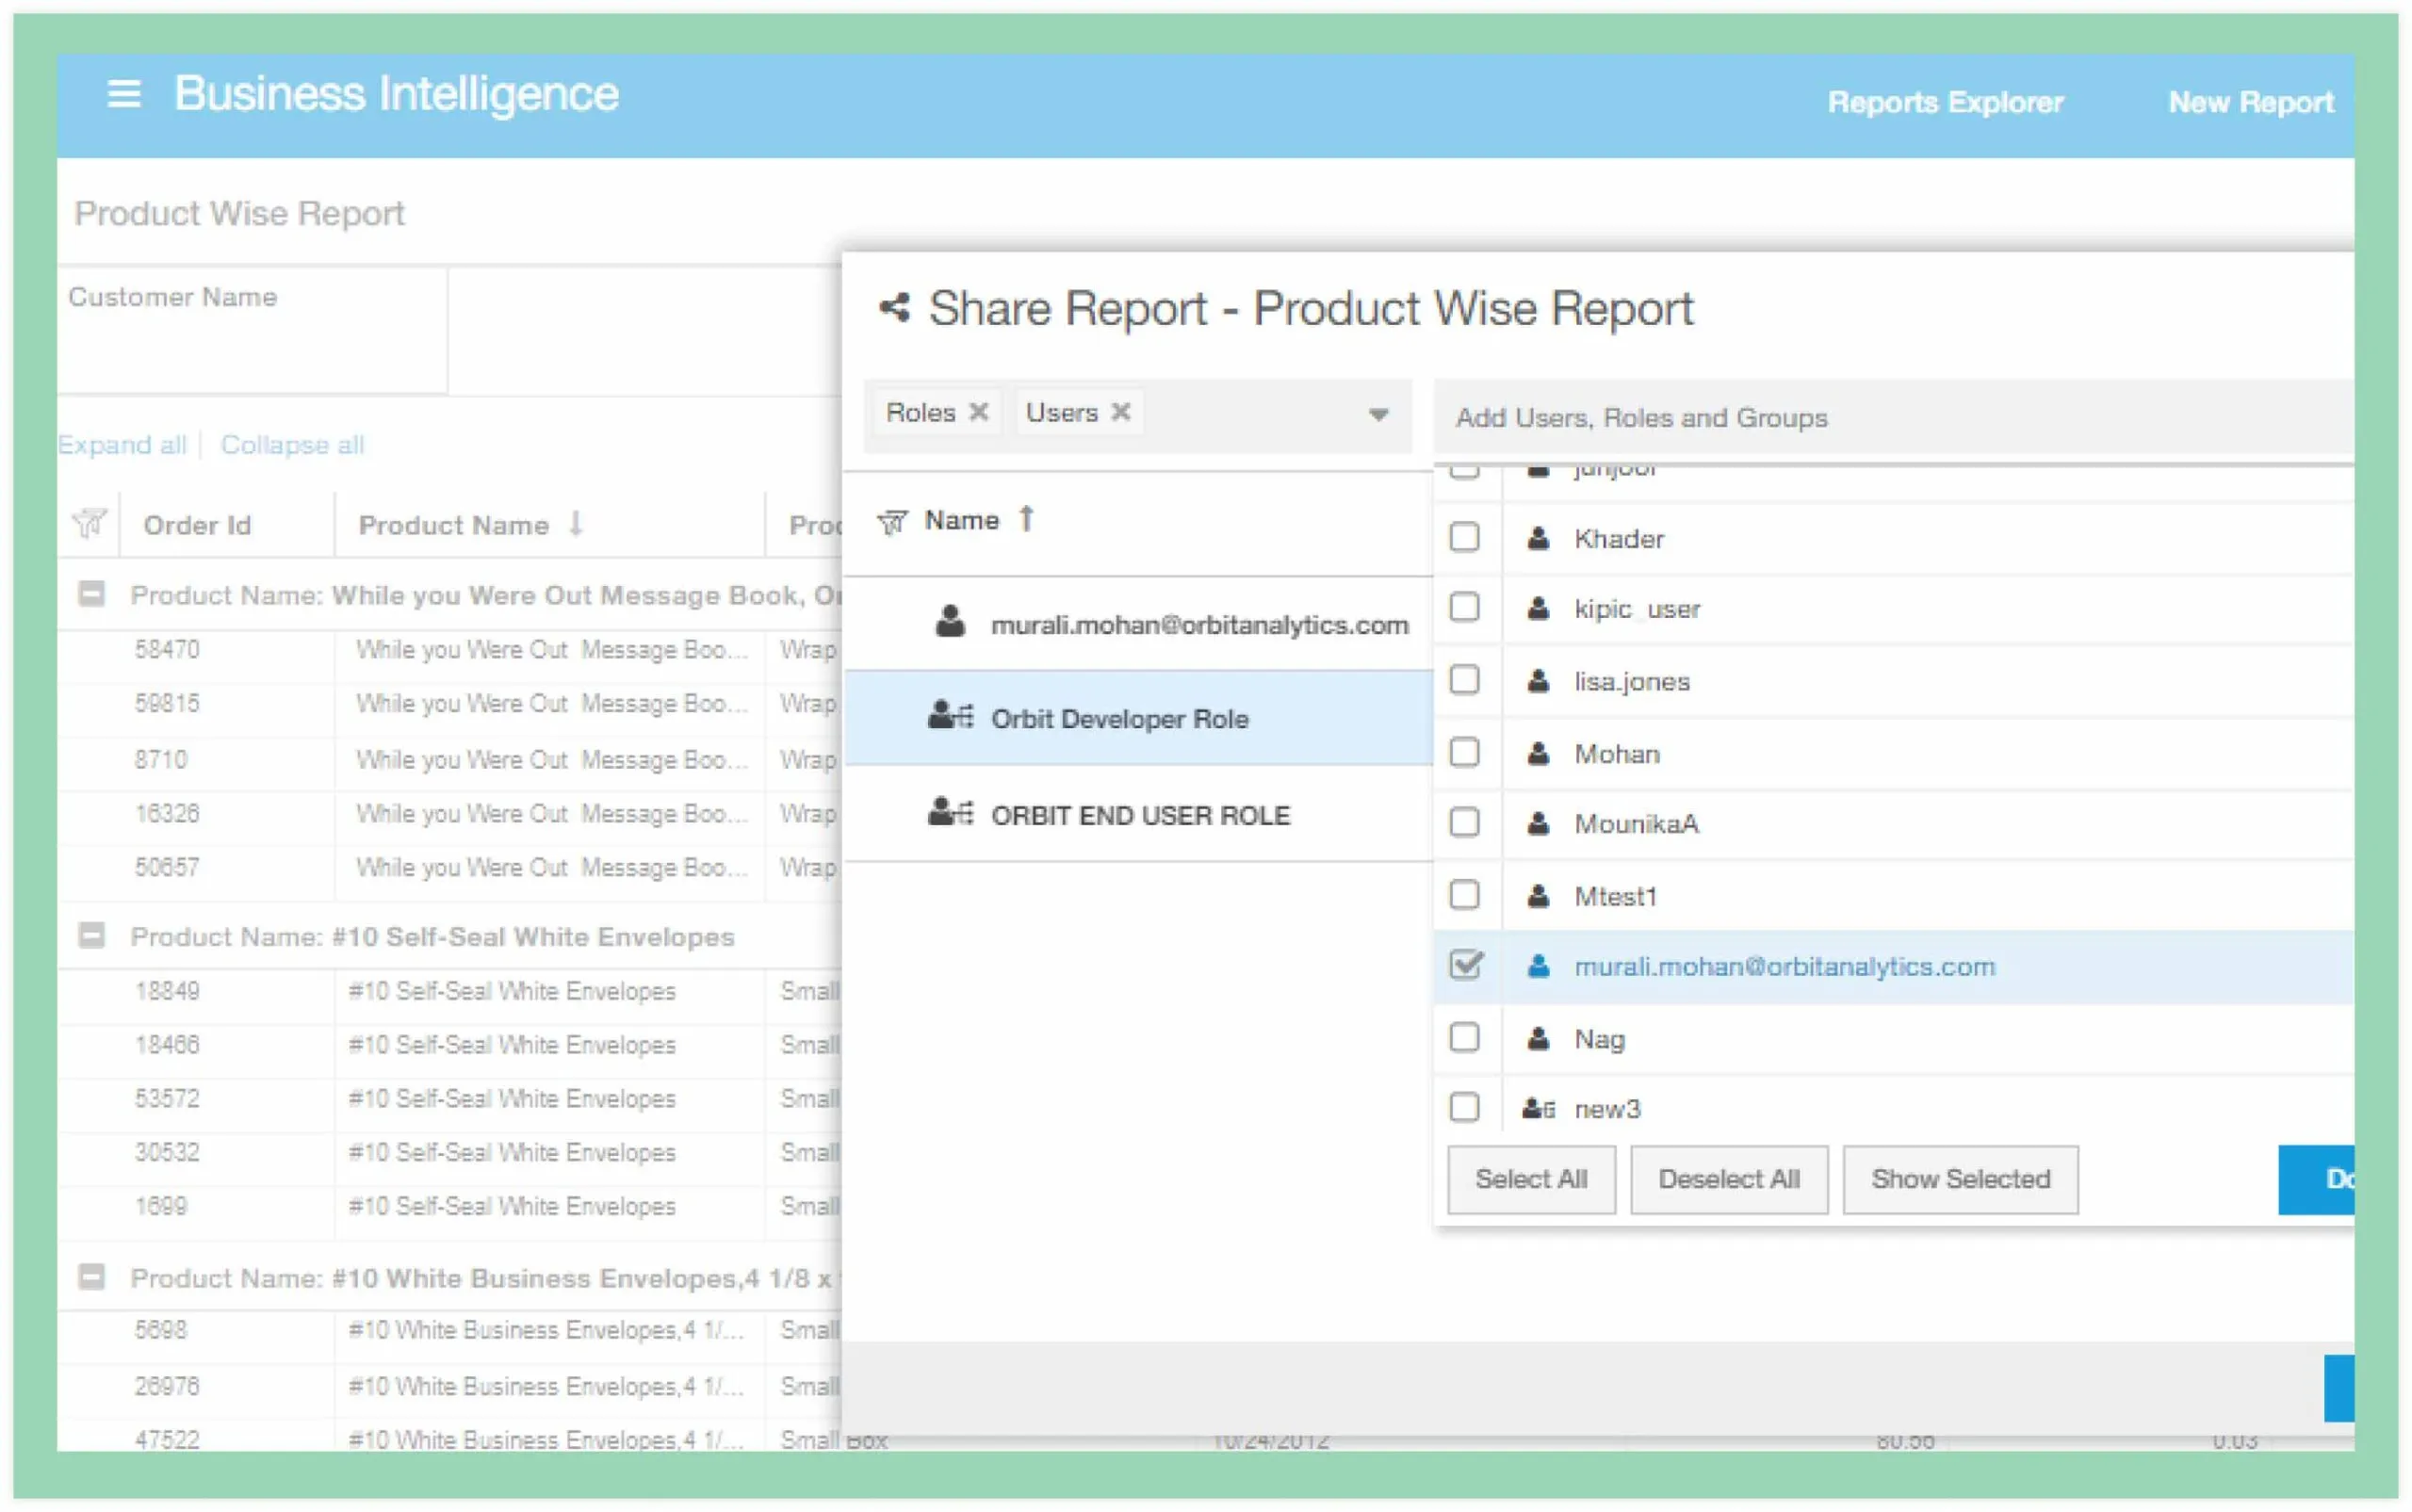Uncheck murali.mohan@orbitanalytics.com checkbox

(1465, 965)
